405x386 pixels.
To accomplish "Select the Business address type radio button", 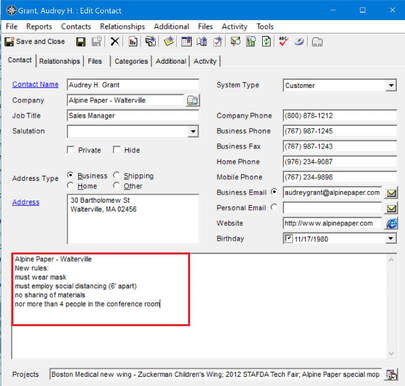I will (x=70, y=175).
